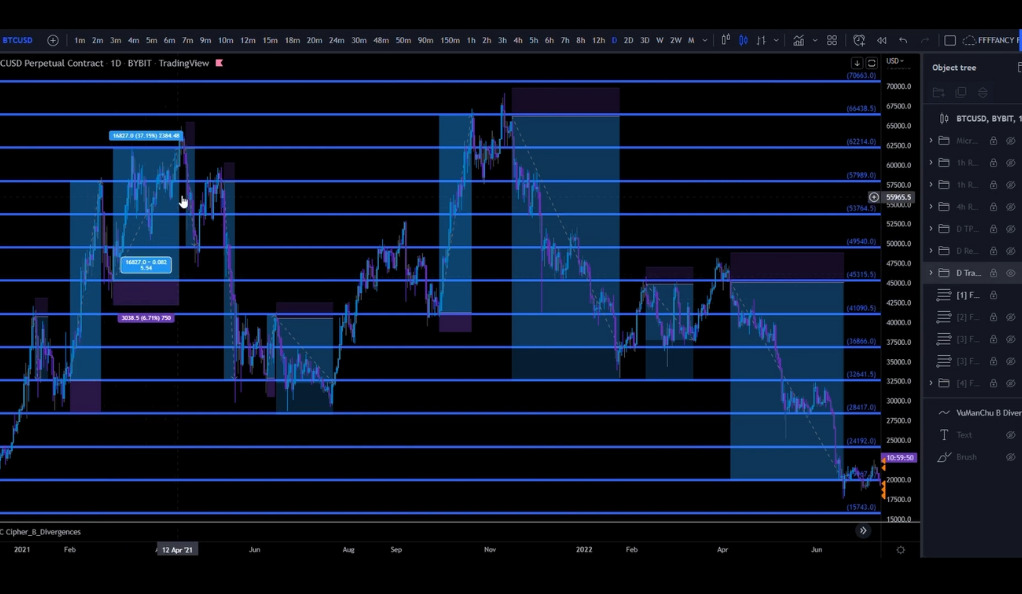
Task: Undo the last action with undo arrow
Action: (x=903, y=40)
